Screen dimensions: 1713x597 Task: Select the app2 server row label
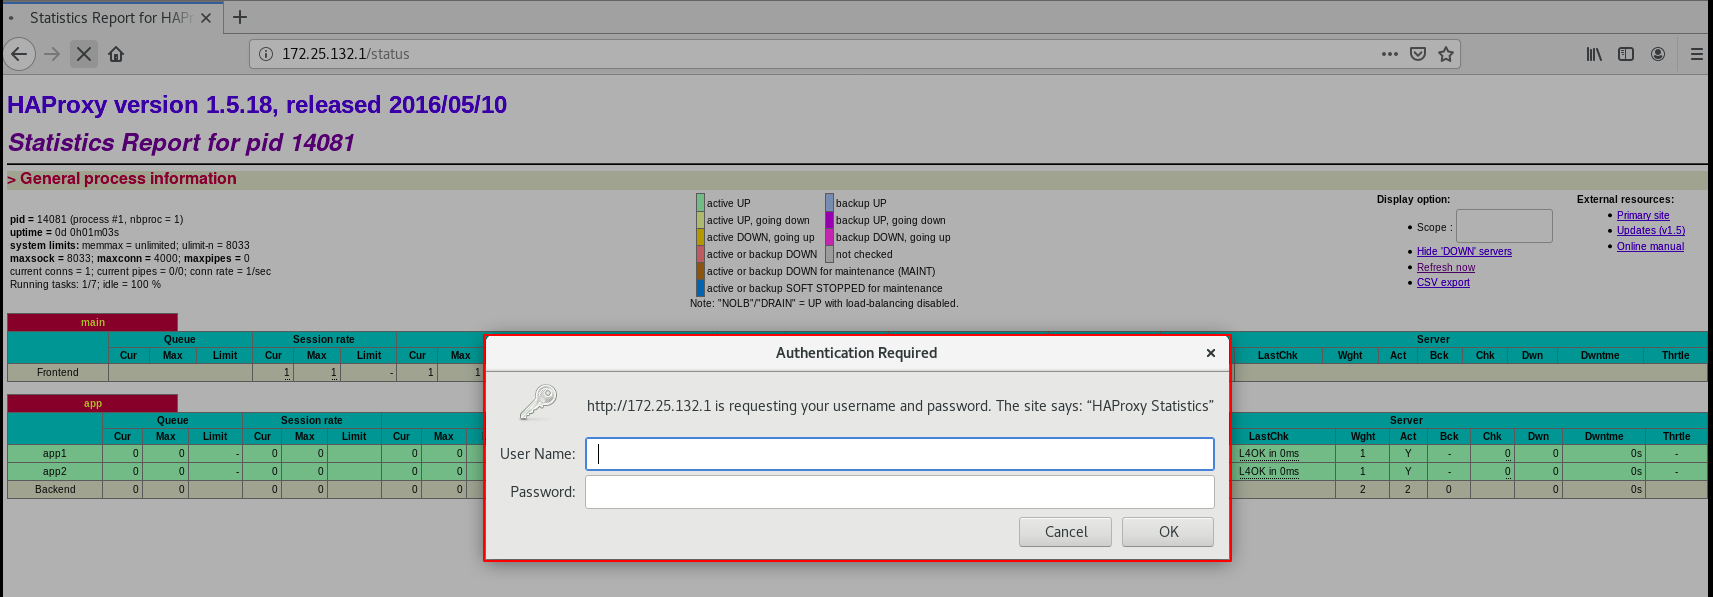tap(55, 472)
